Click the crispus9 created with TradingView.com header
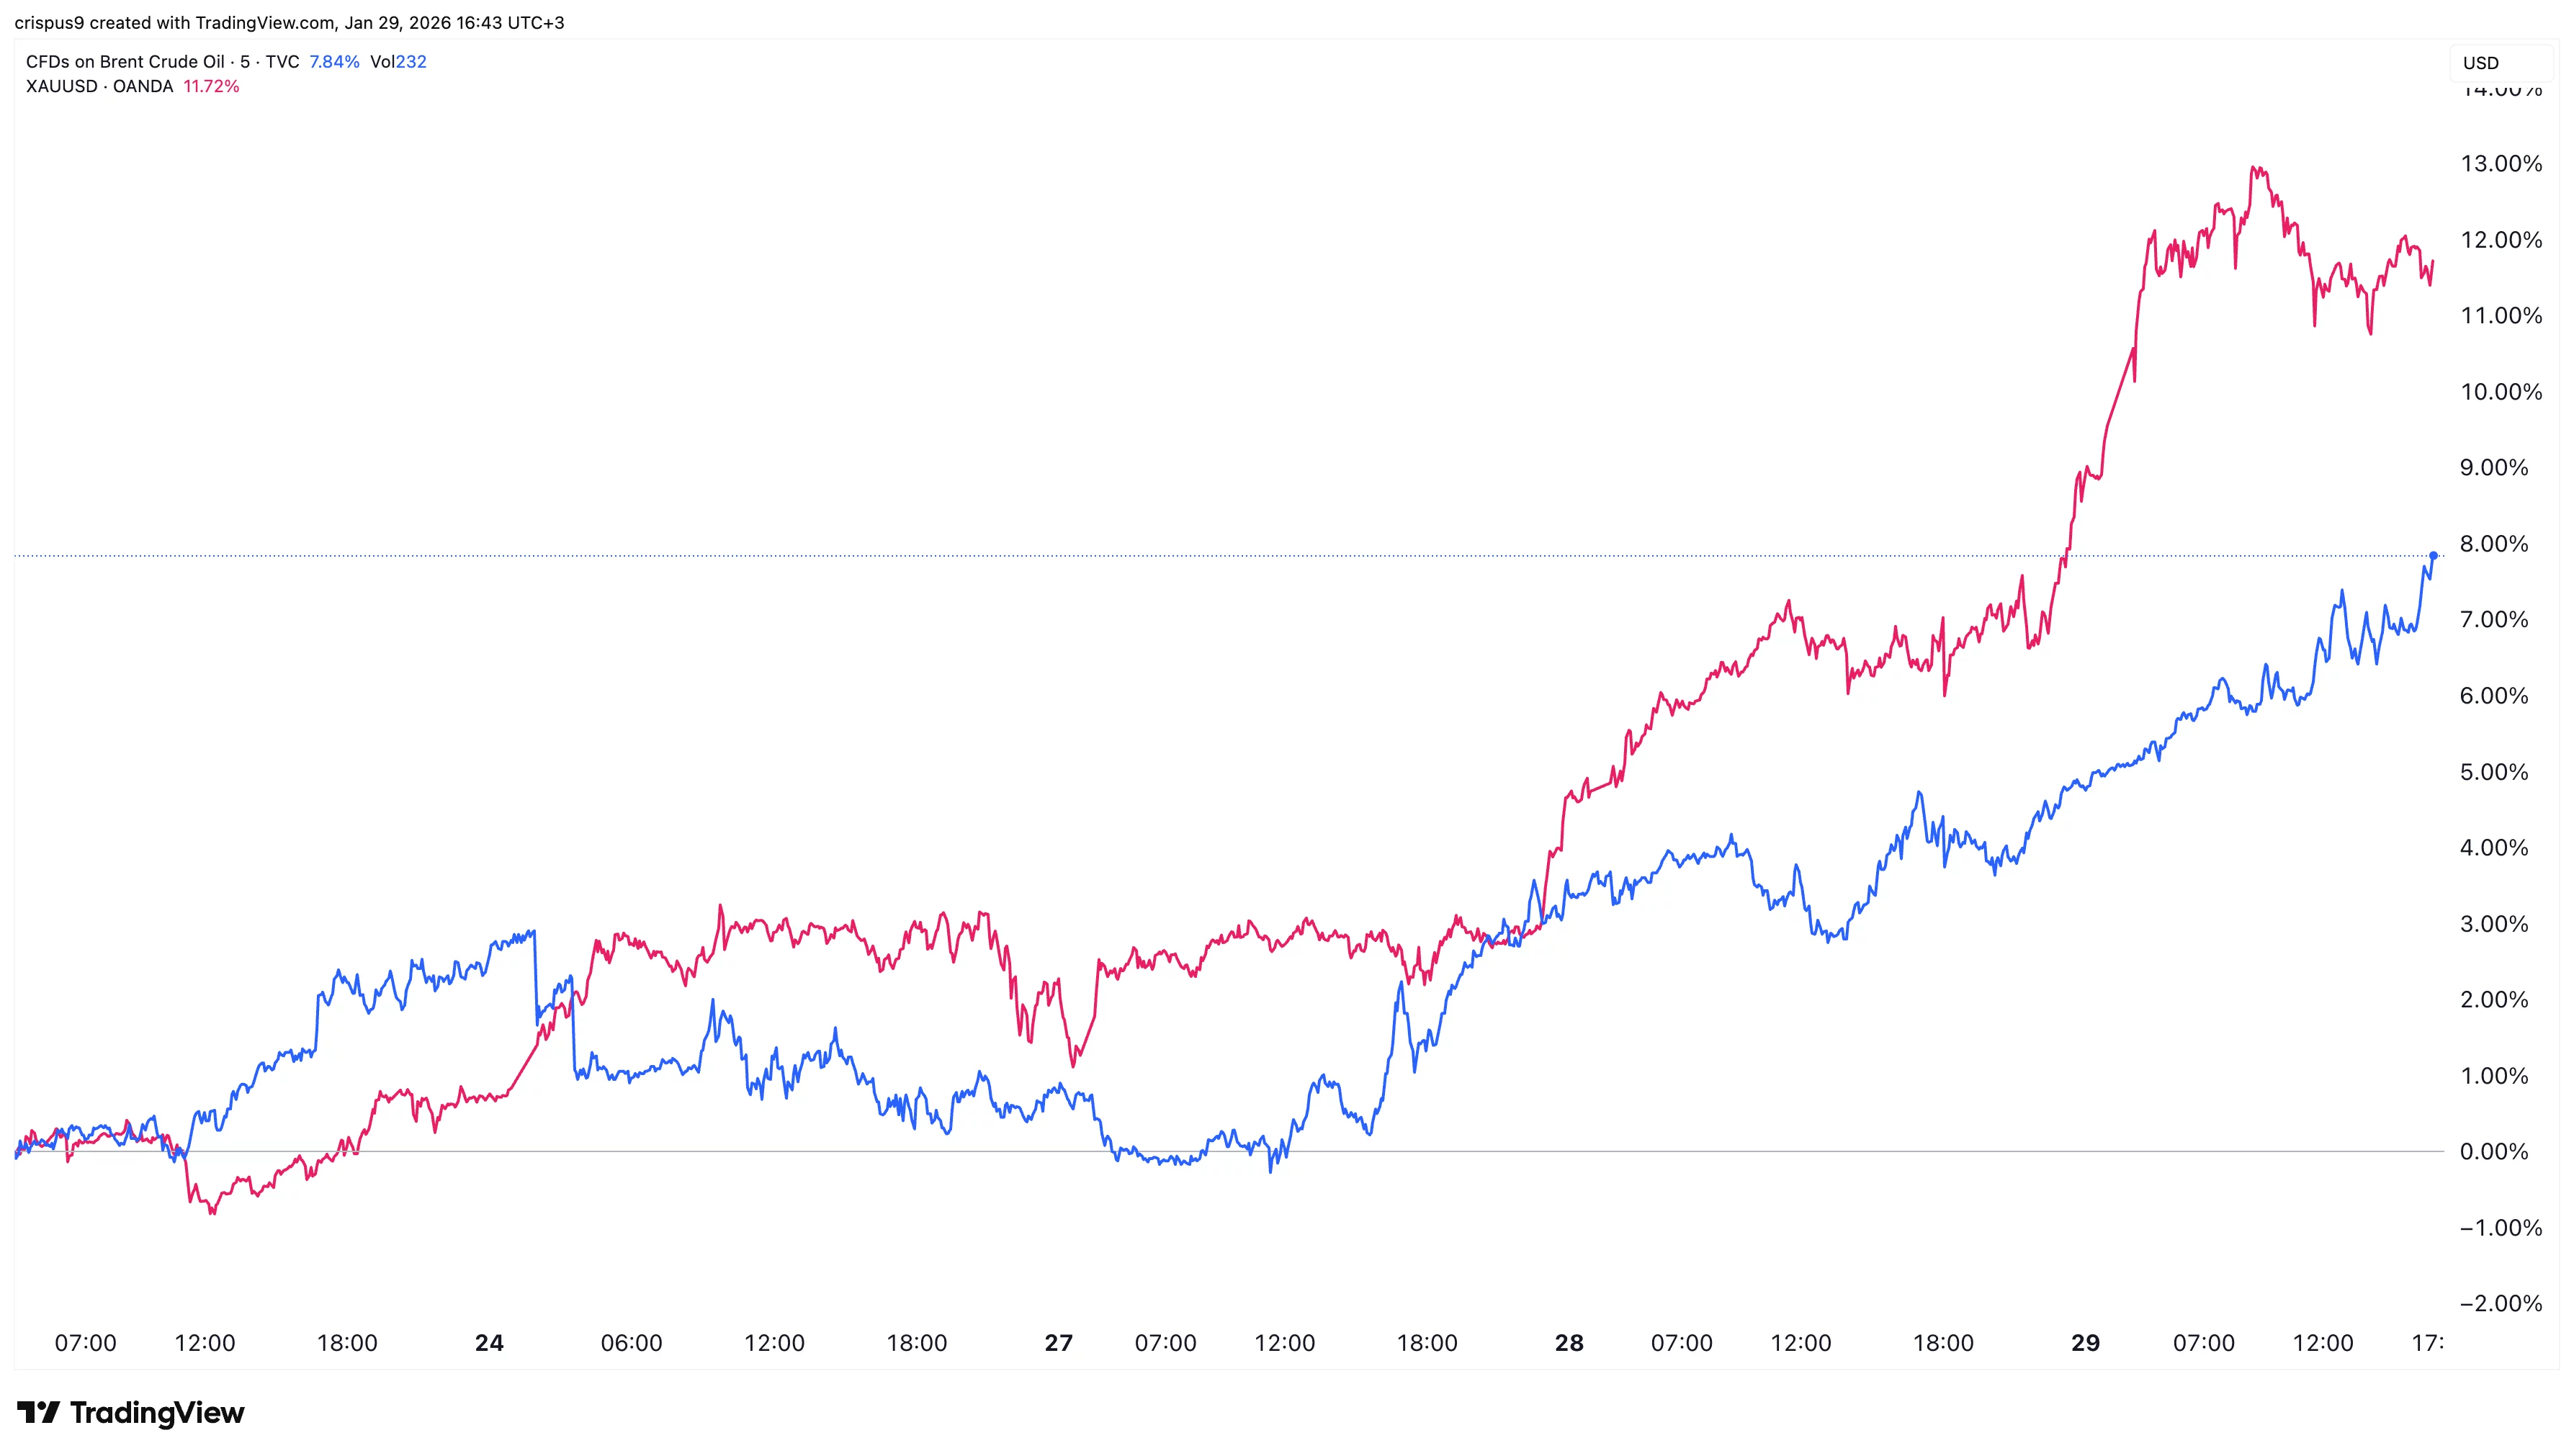2574x1456 pixels. click(289, 22)
